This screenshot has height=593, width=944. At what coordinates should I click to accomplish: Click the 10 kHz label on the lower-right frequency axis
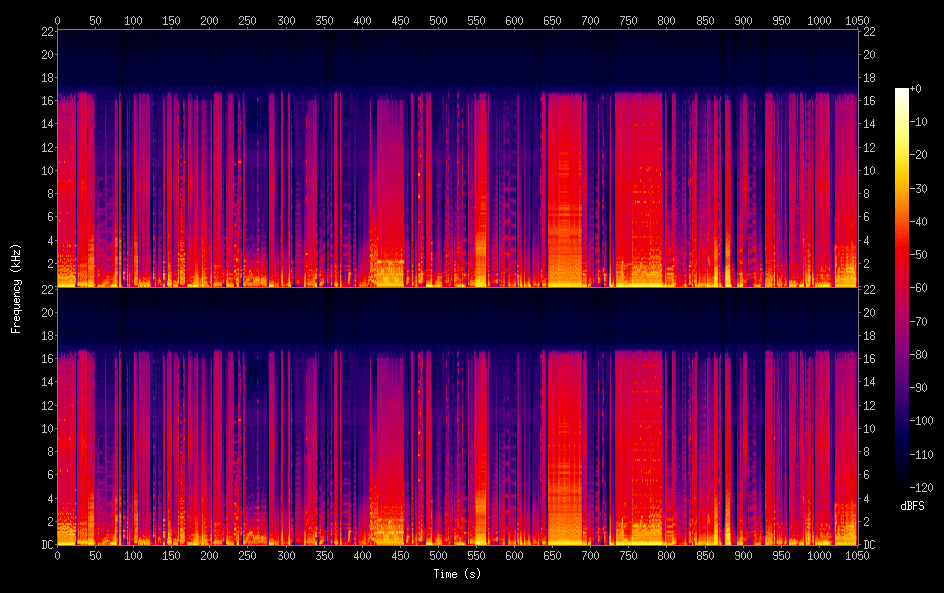point(869,428)
